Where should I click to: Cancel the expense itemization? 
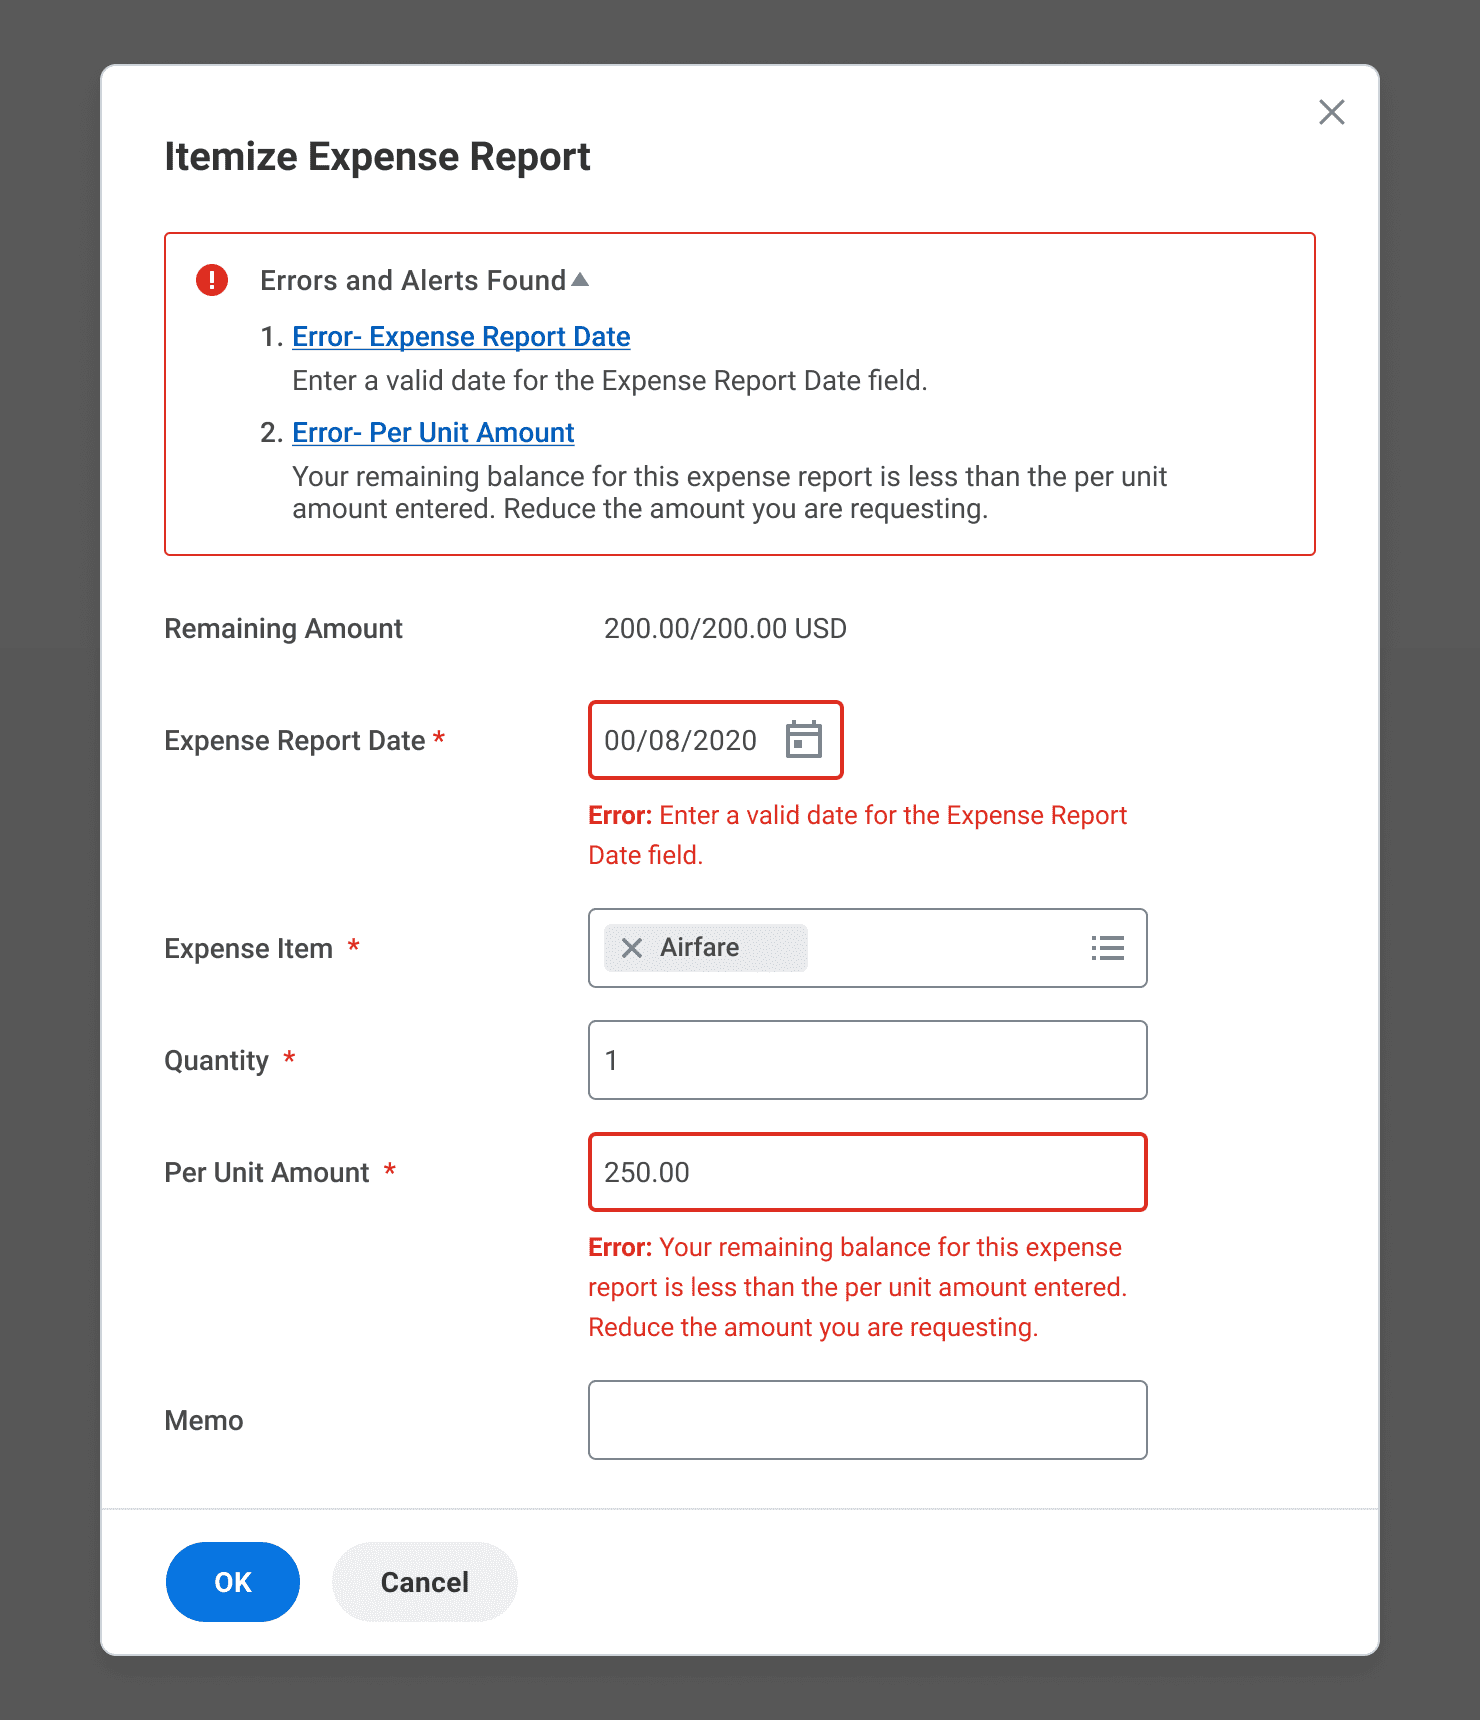click(424, 1582)
